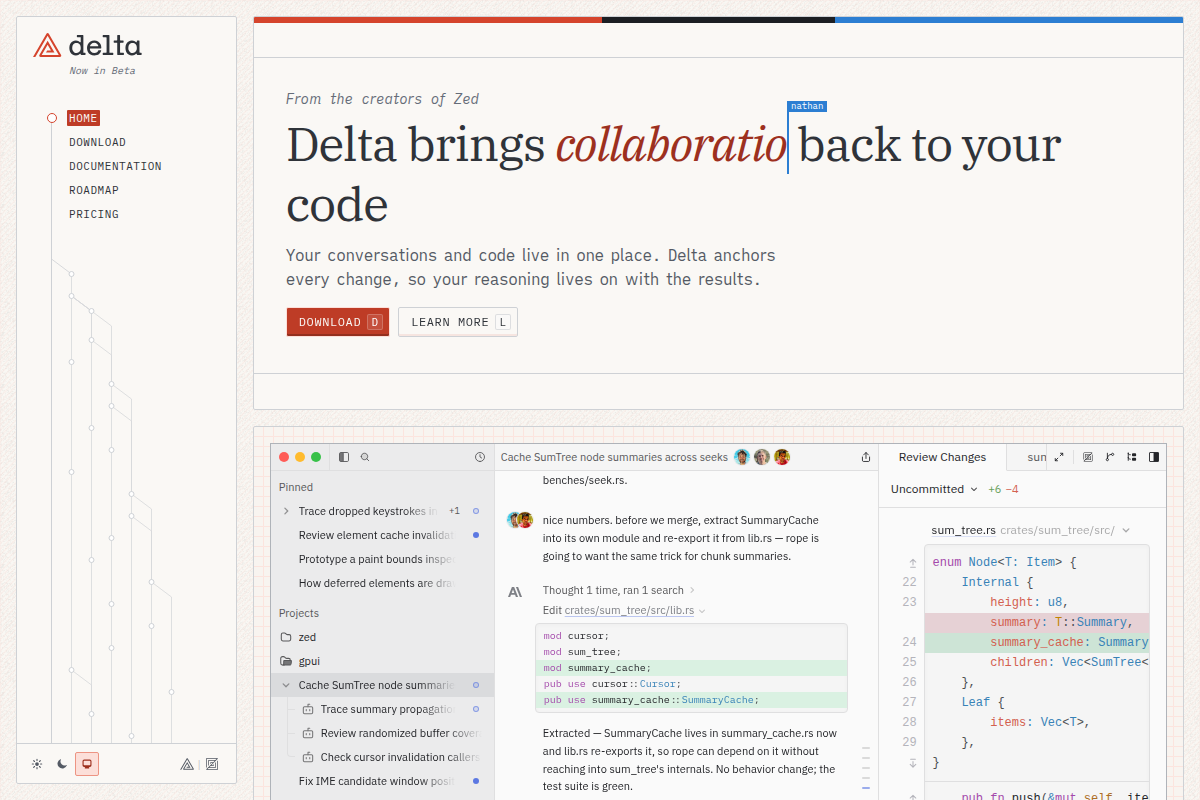Collapse the sum_tree.rs file diff chevron
The width and height of the screenshot is (1200, 800).
[1126, 530]
